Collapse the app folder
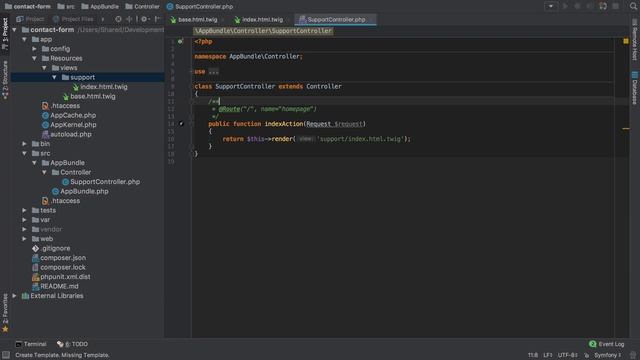 click(x=24, y=39)
